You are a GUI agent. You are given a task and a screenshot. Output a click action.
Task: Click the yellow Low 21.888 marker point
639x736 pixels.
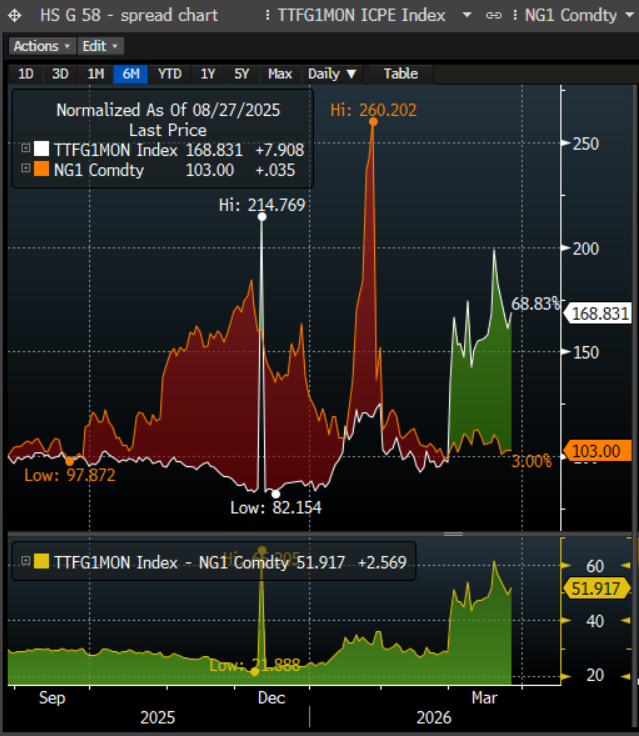(x=254, y=672)
